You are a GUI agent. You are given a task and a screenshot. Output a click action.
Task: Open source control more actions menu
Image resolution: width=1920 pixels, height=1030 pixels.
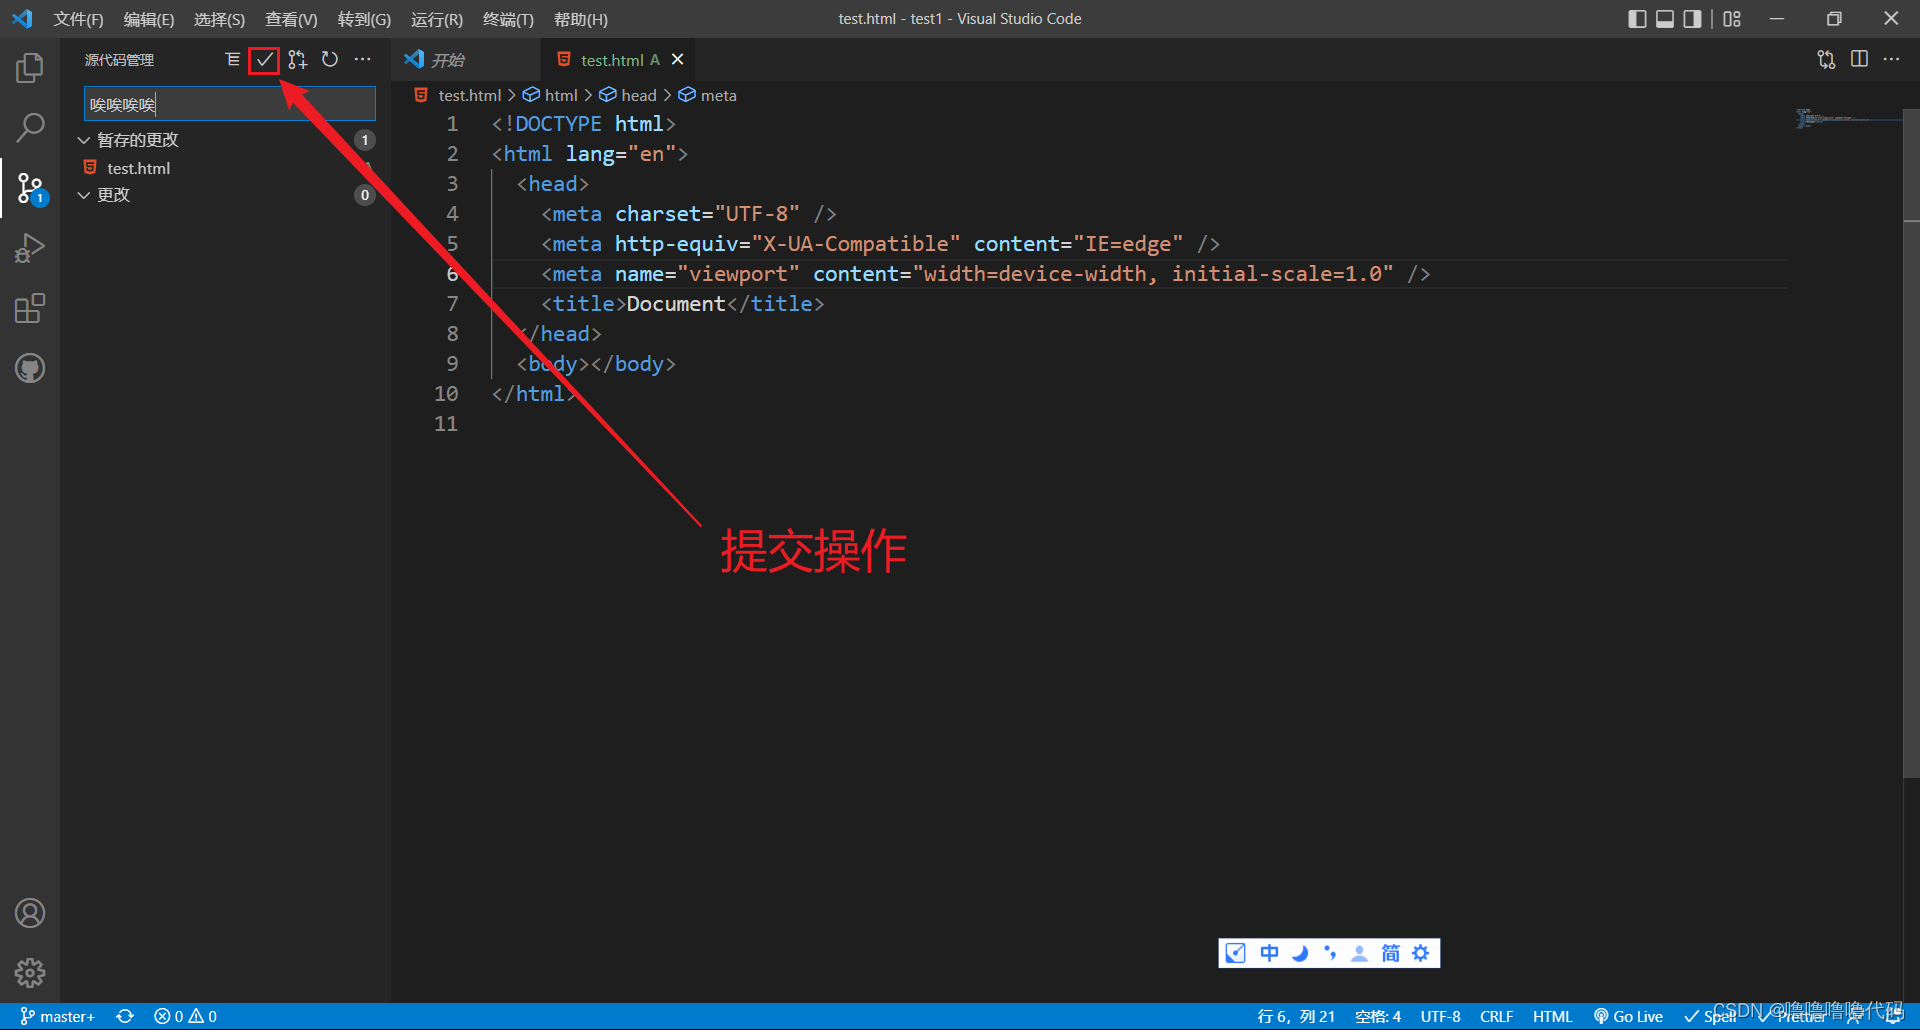(x=363, y=60)
